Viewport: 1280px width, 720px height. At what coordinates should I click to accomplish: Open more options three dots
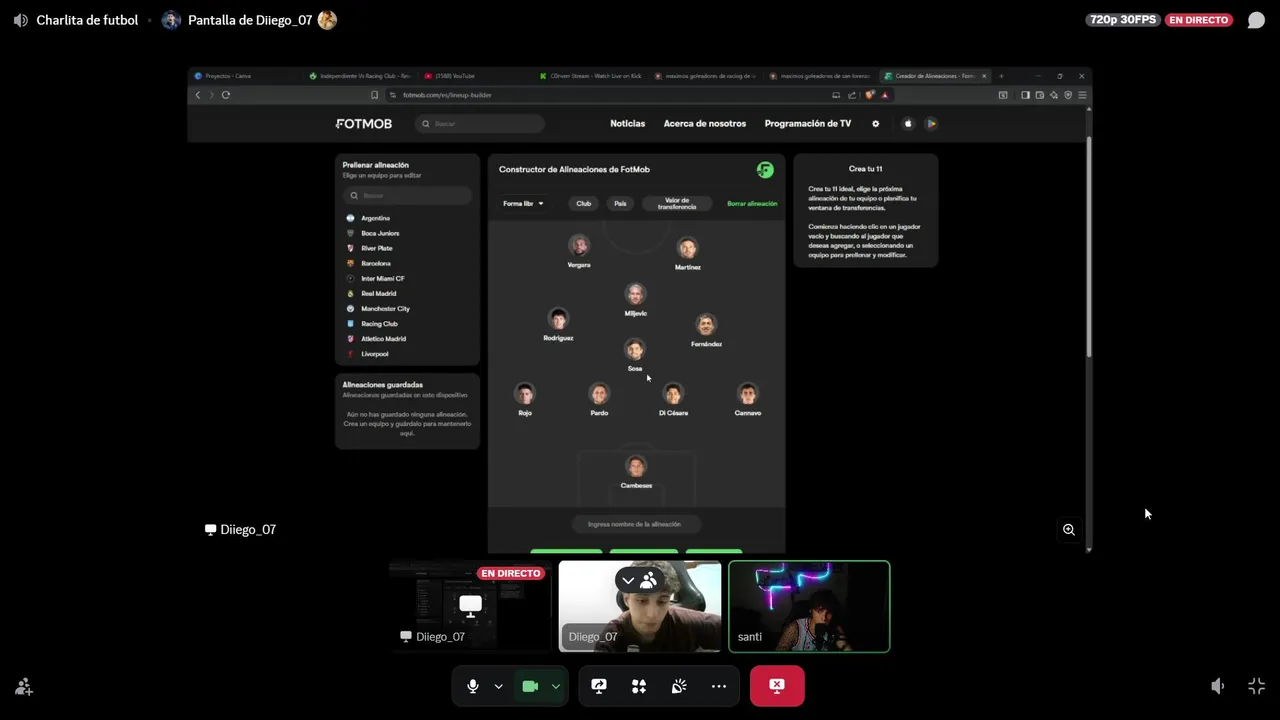click(x=719, y=686)
